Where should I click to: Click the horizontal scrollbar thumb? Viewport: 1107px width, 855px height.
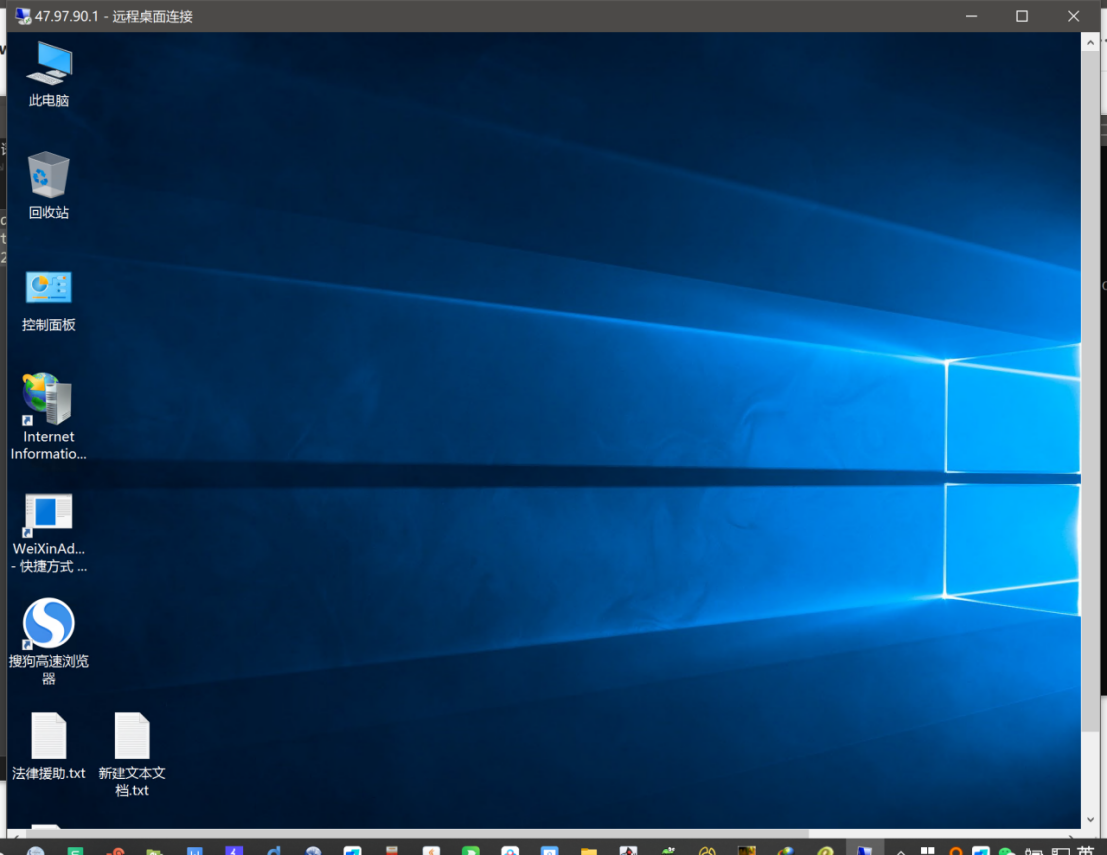[x=415, y=834]
